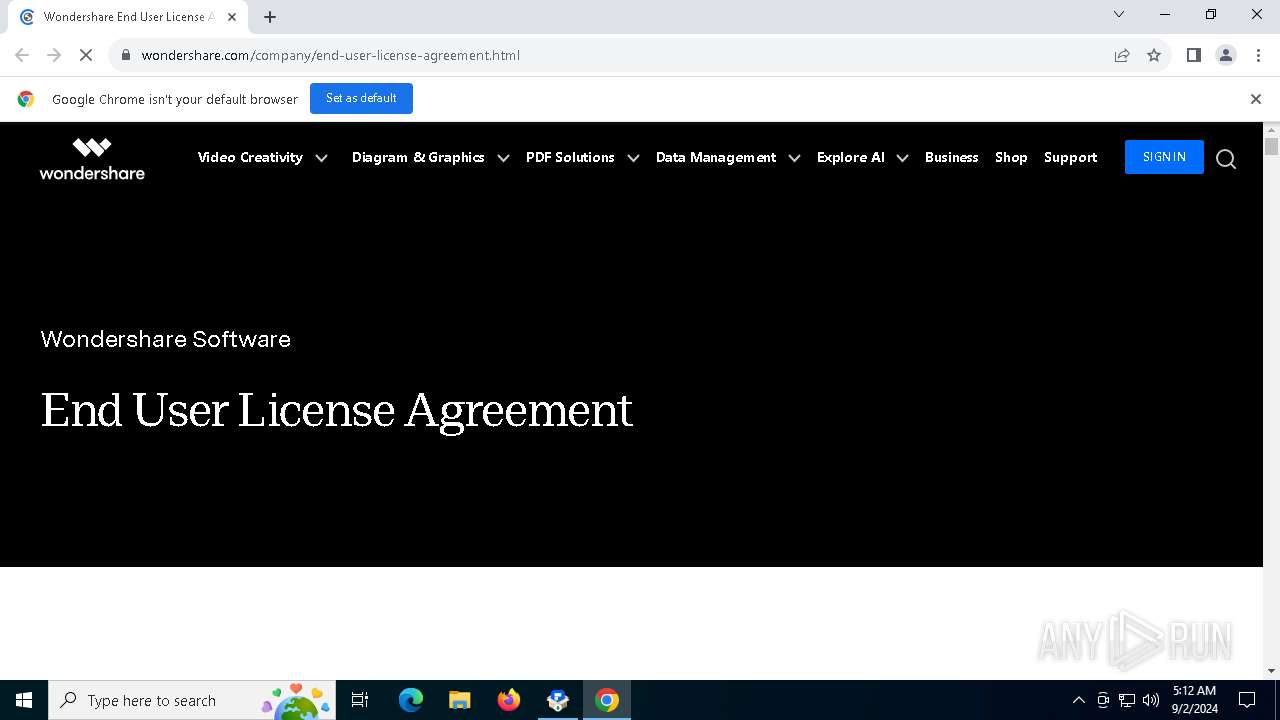The image size is (1280, 720).
Task: Go forward in browser history
Action: (54, 55)
